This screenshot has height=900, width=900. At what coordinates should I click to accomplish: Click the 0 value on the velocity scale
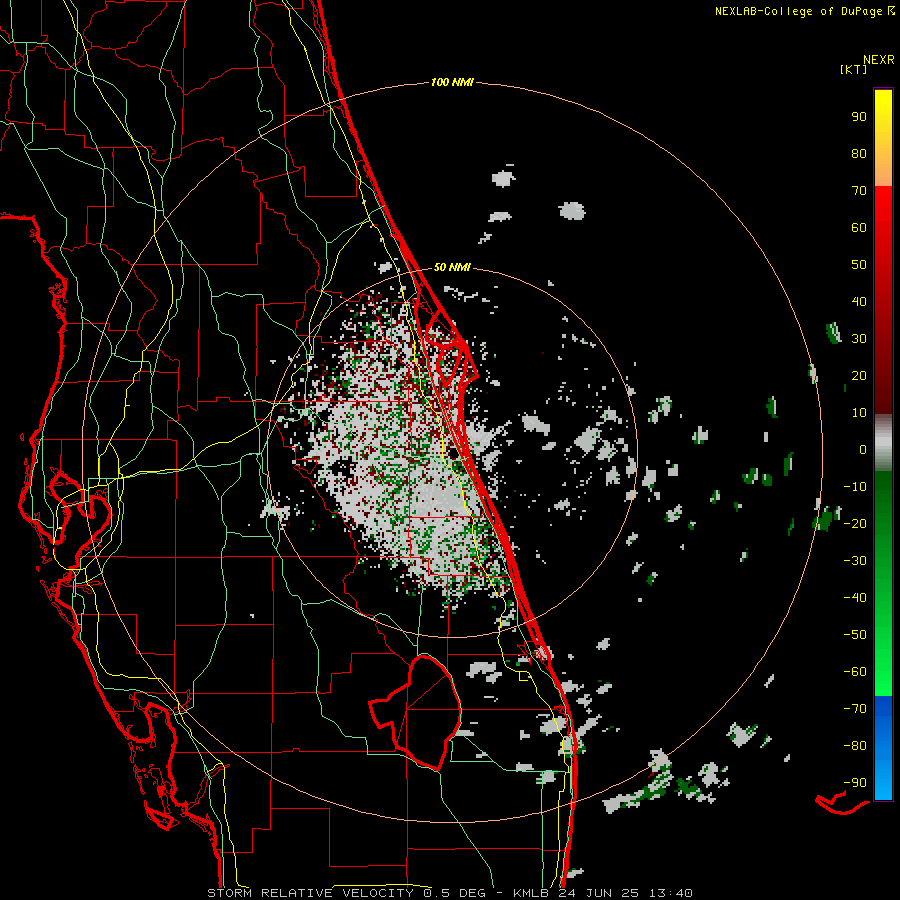(x=863, y=449)
